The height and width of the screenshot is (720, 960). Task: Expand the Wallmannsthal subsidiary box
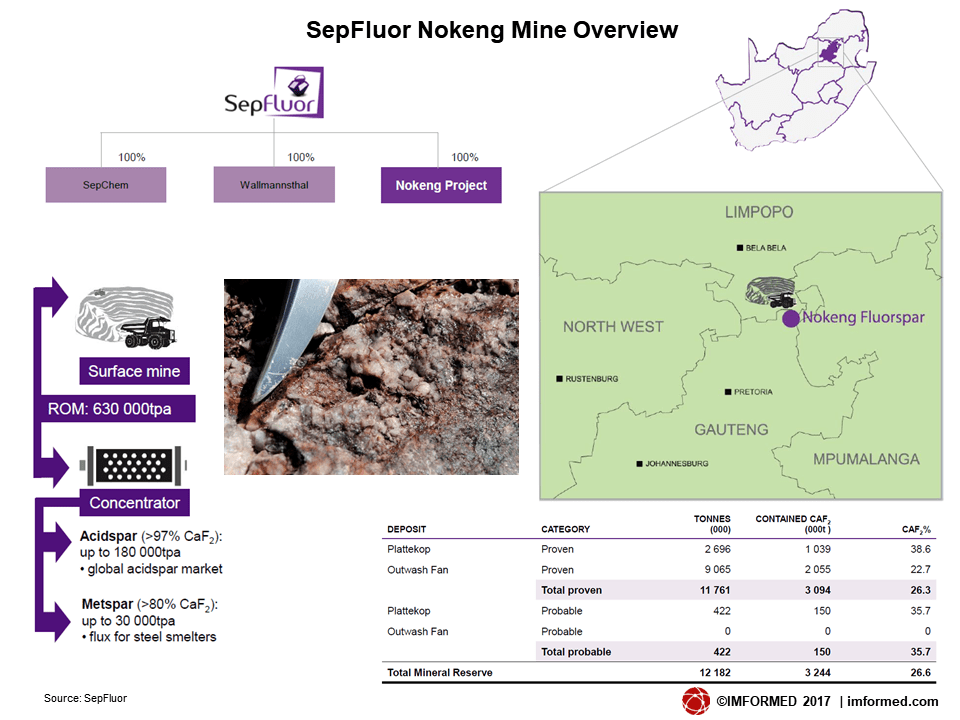tap(274, 185)
